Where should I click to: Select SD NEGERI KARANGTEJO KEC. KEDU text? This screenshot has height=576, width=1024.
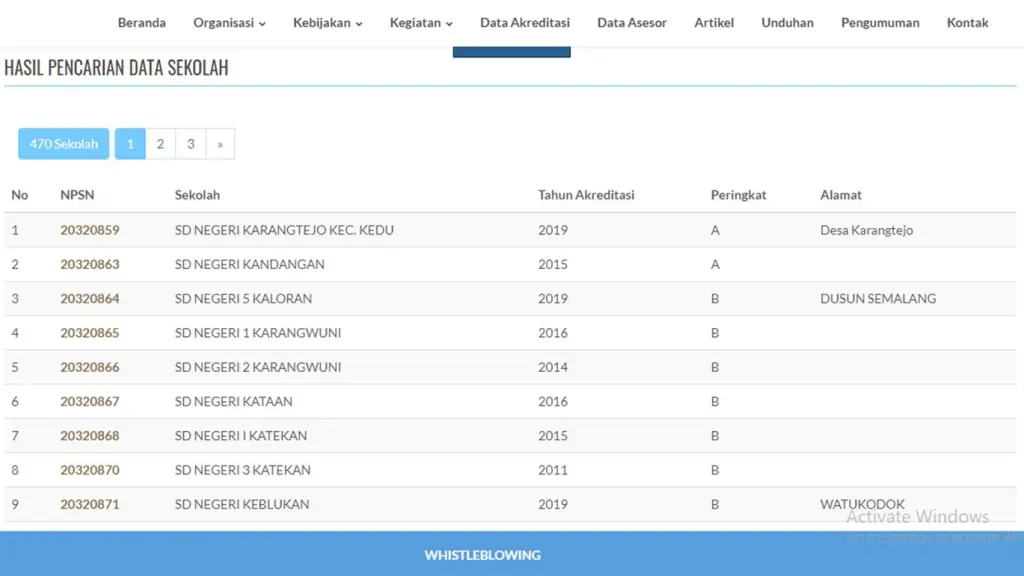pyautogui.click(x=284, y=230)
